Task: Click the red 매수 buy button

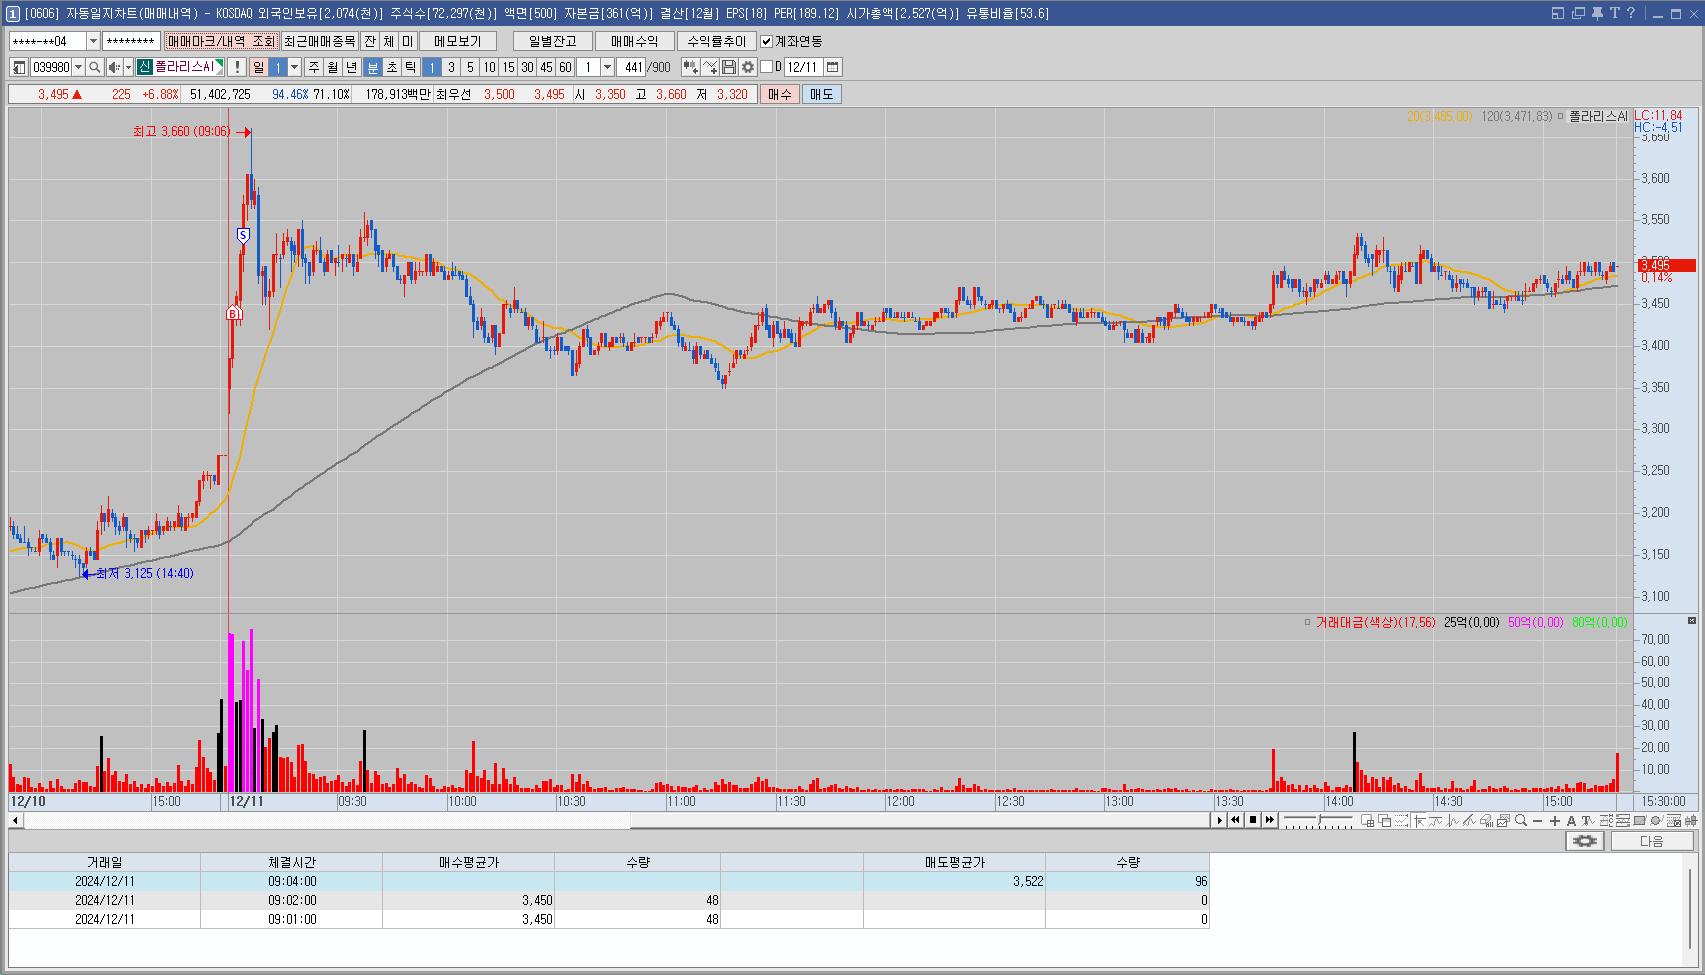Action: 779,94
